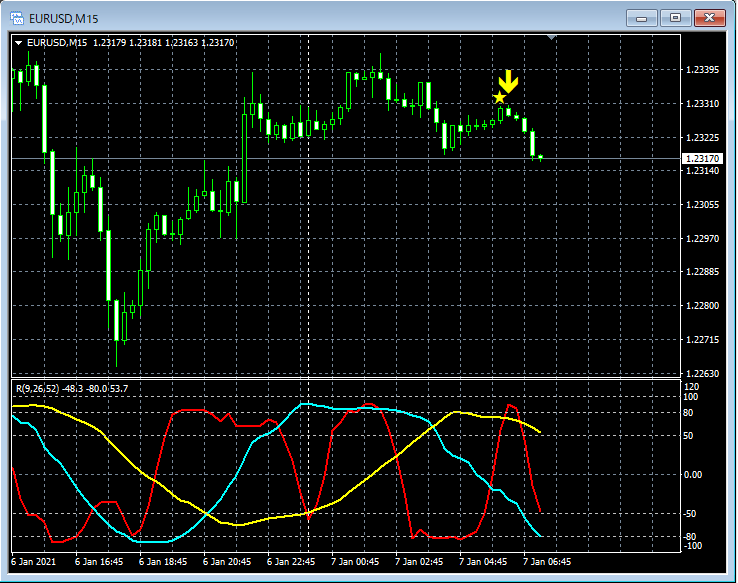This screenshot has width=738, height=583.
Task: Minimize the EURUSD,M15 chart window
Action: [x=641, y=17]
